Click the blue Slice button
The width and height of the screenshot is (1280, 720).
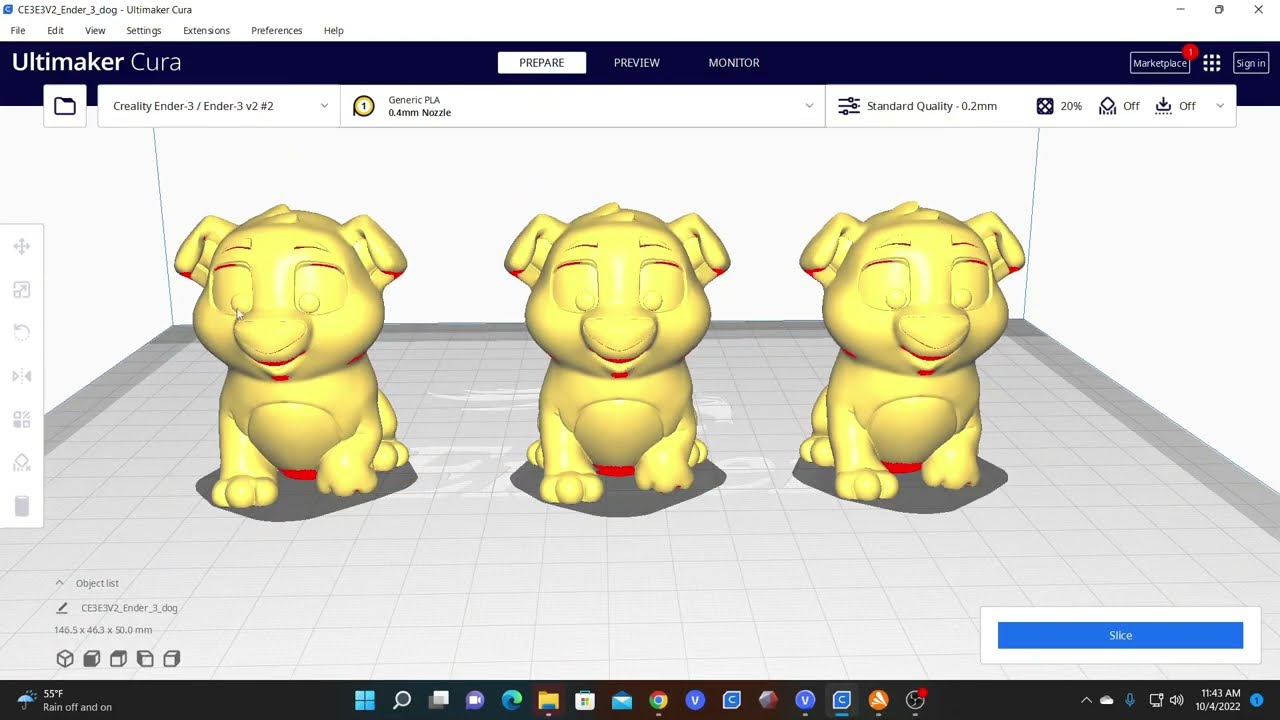pos(1120,635)
